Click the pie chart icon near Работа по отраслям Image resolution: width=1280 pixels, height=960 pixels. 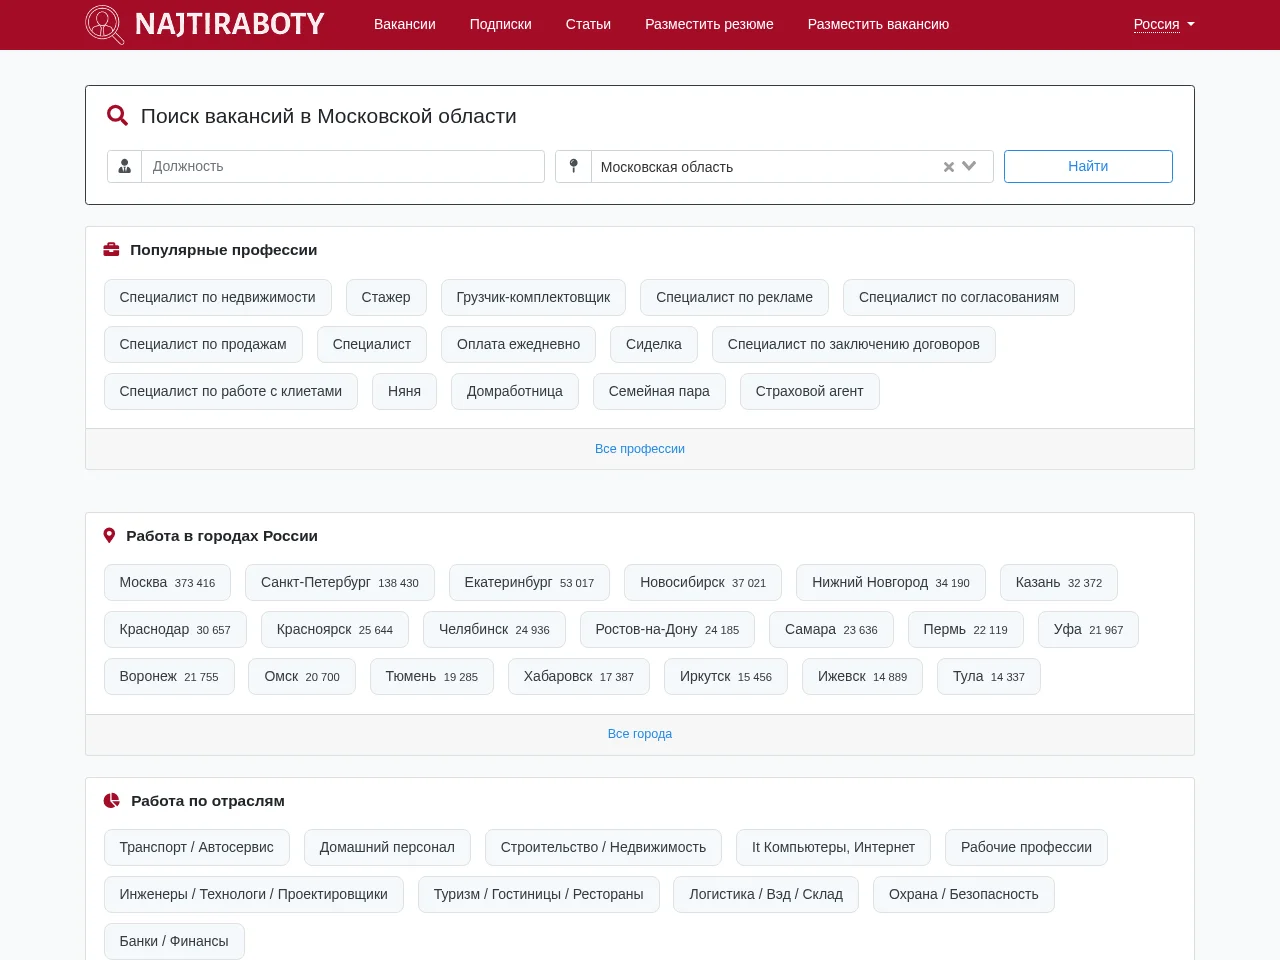point(112,801)
